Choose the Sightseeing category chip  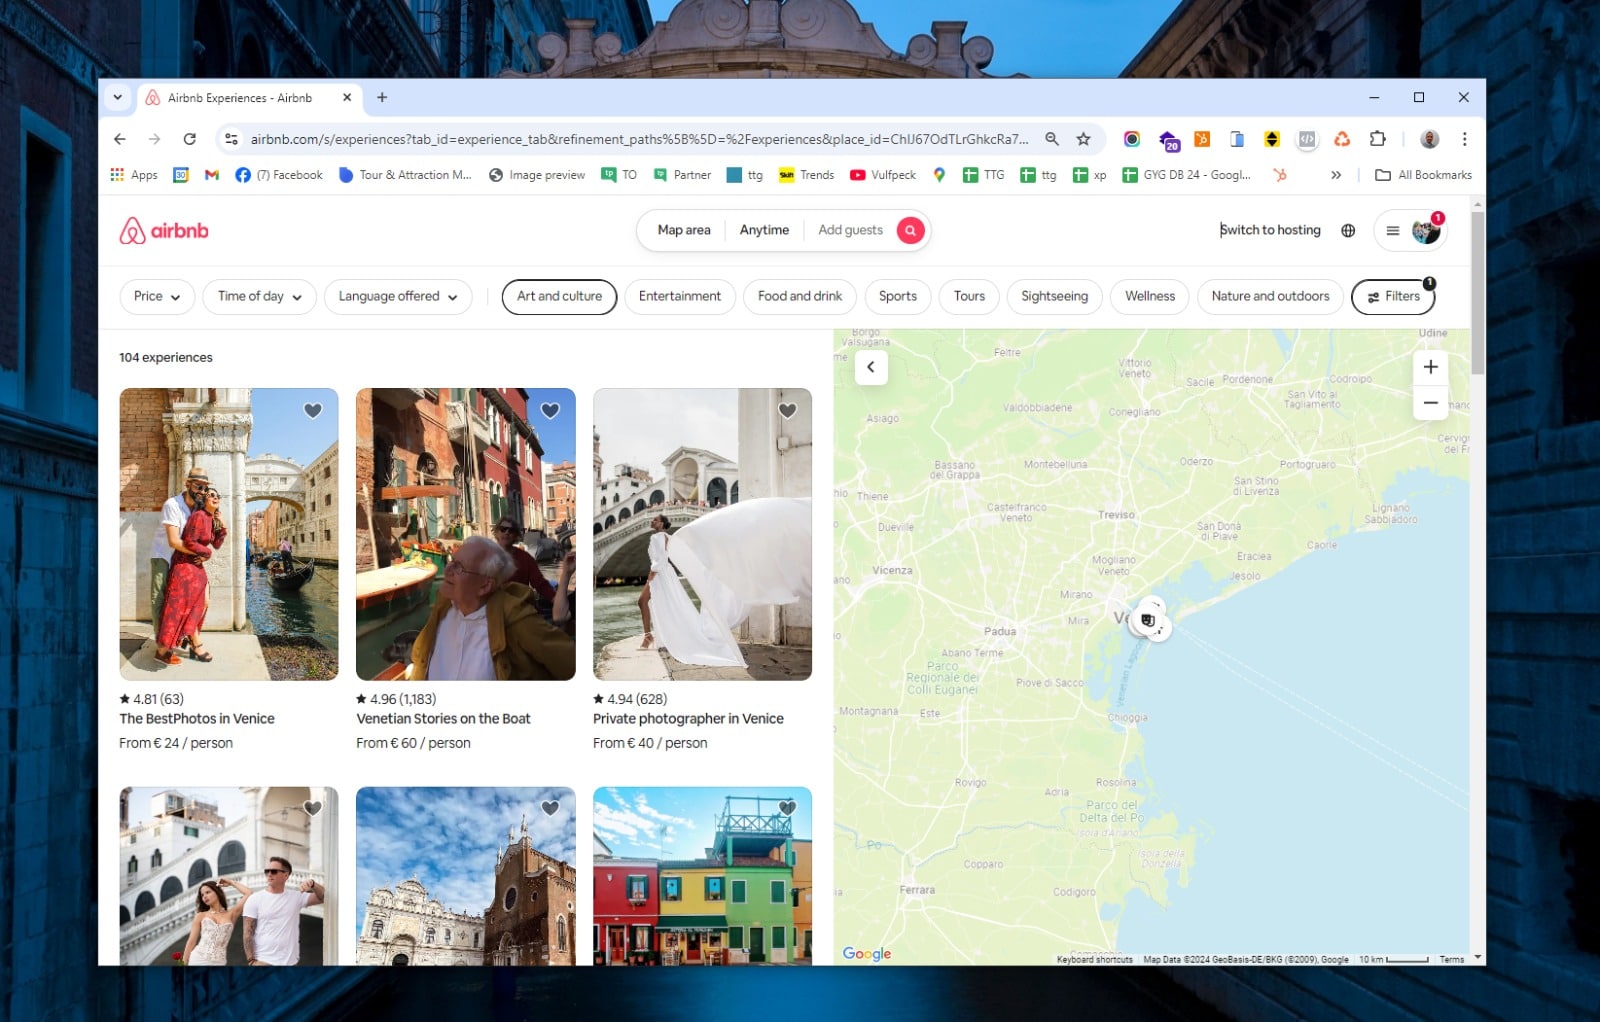(x=1054, y=297)
